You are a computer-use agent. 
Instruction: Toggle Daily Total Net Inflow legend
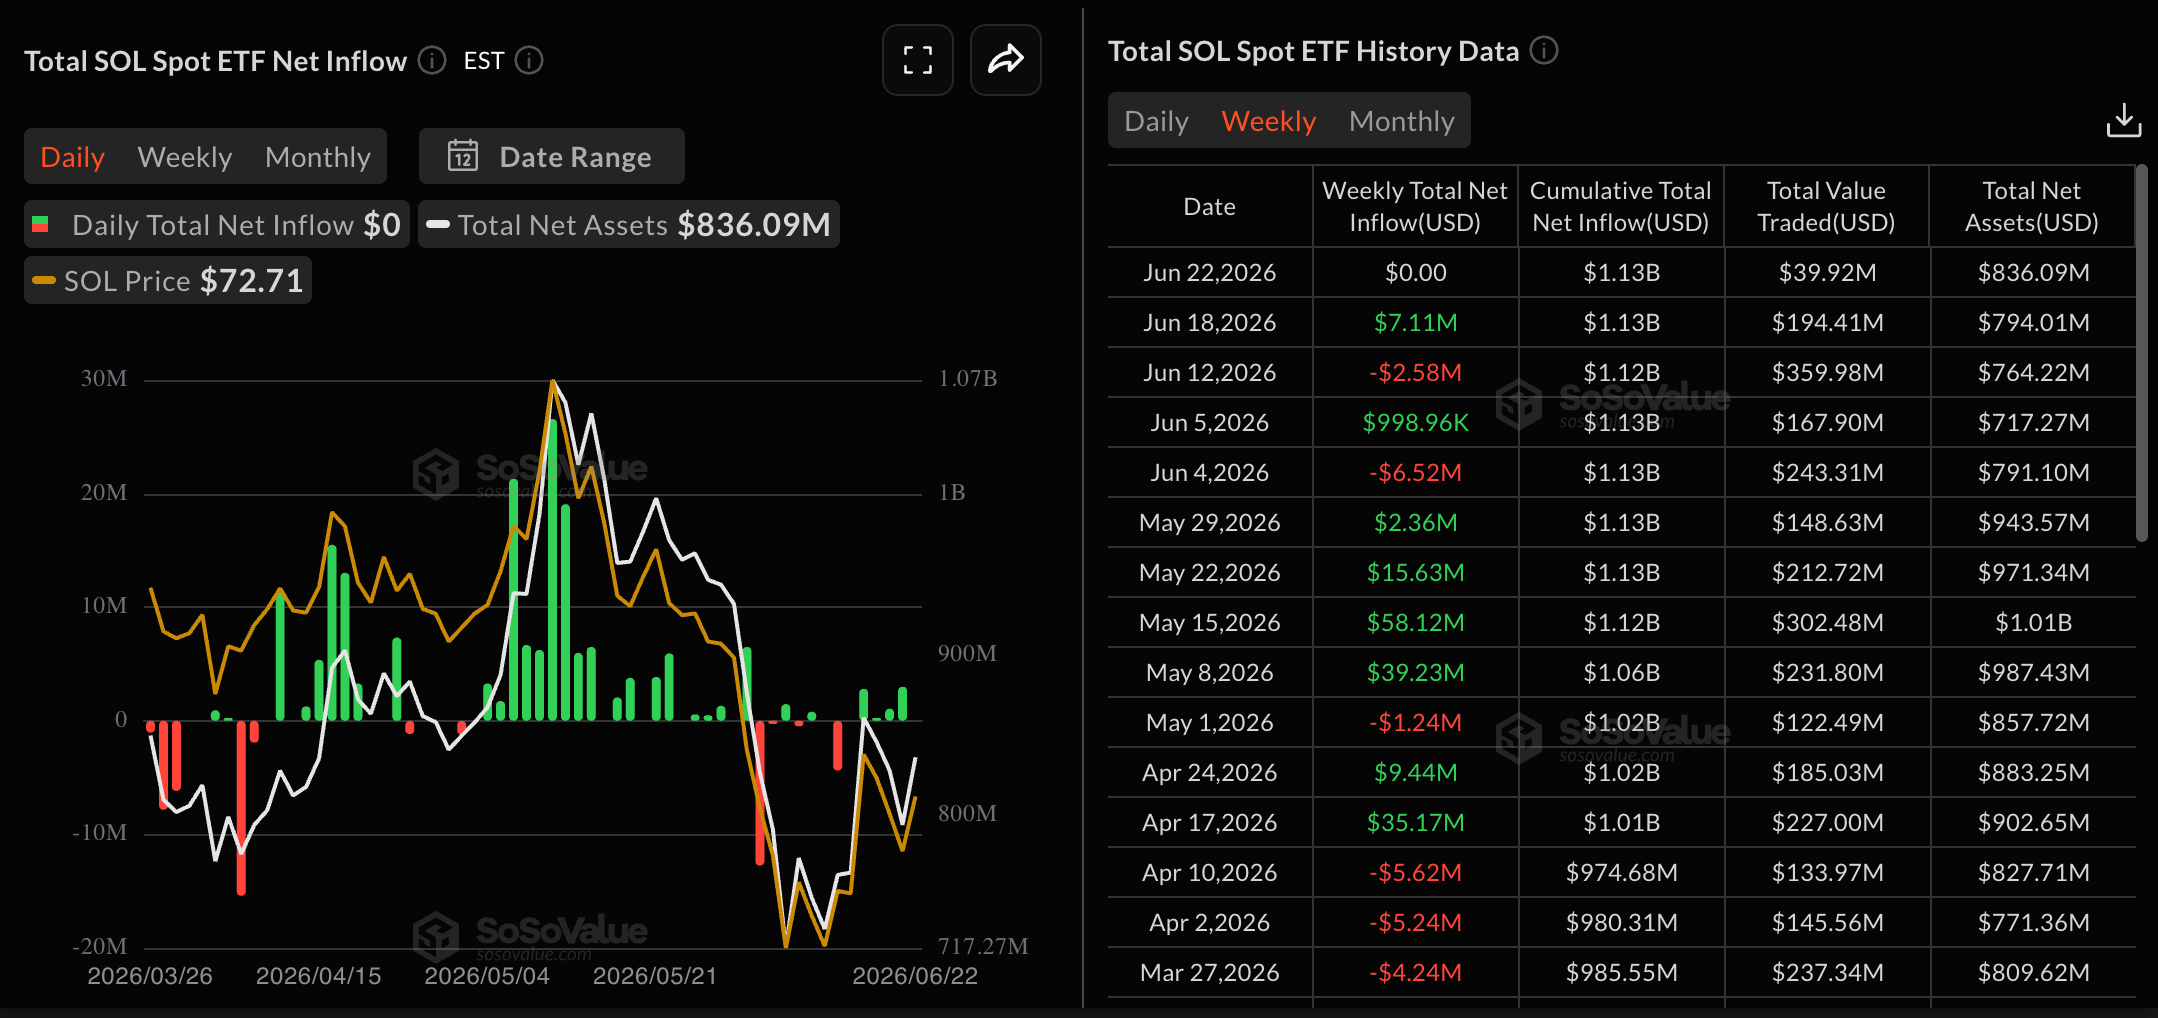(217, 225)
